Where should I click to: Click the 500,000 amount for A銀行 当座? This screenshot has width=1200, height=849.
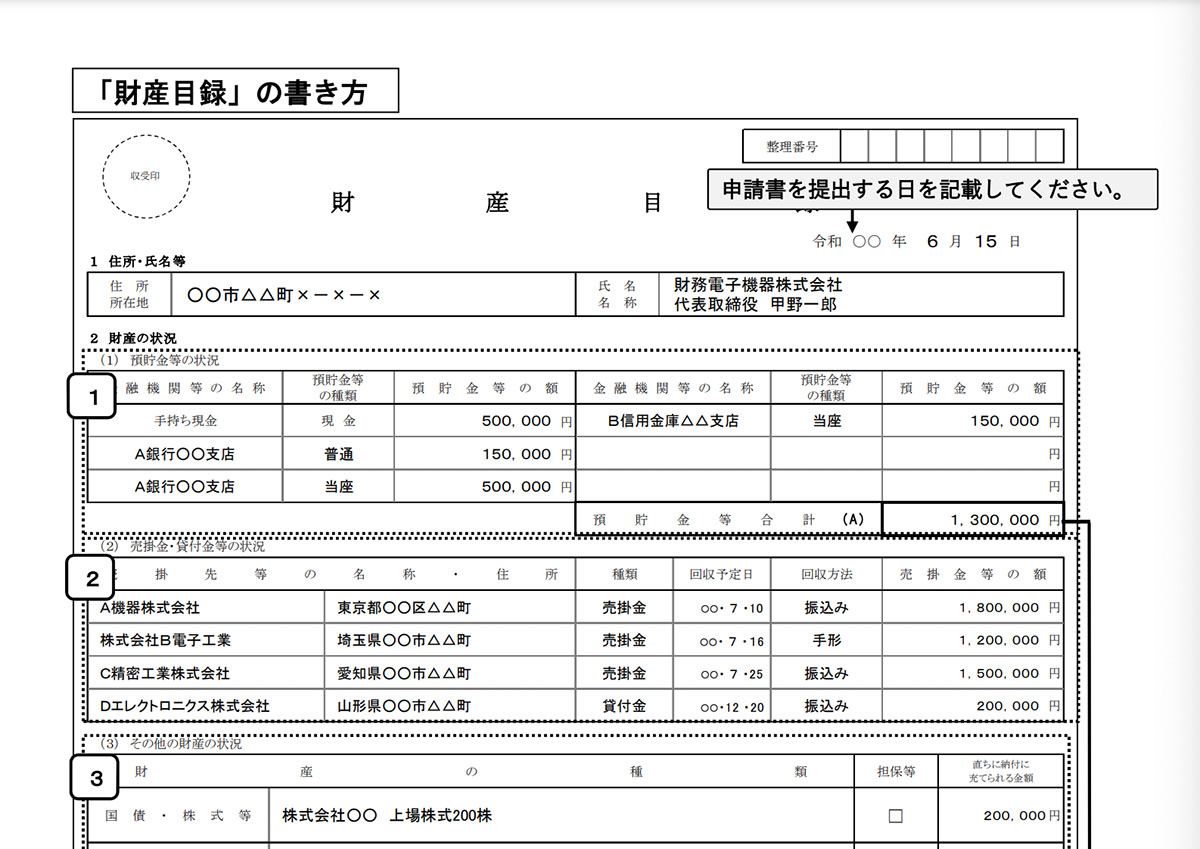coord(516,487)
